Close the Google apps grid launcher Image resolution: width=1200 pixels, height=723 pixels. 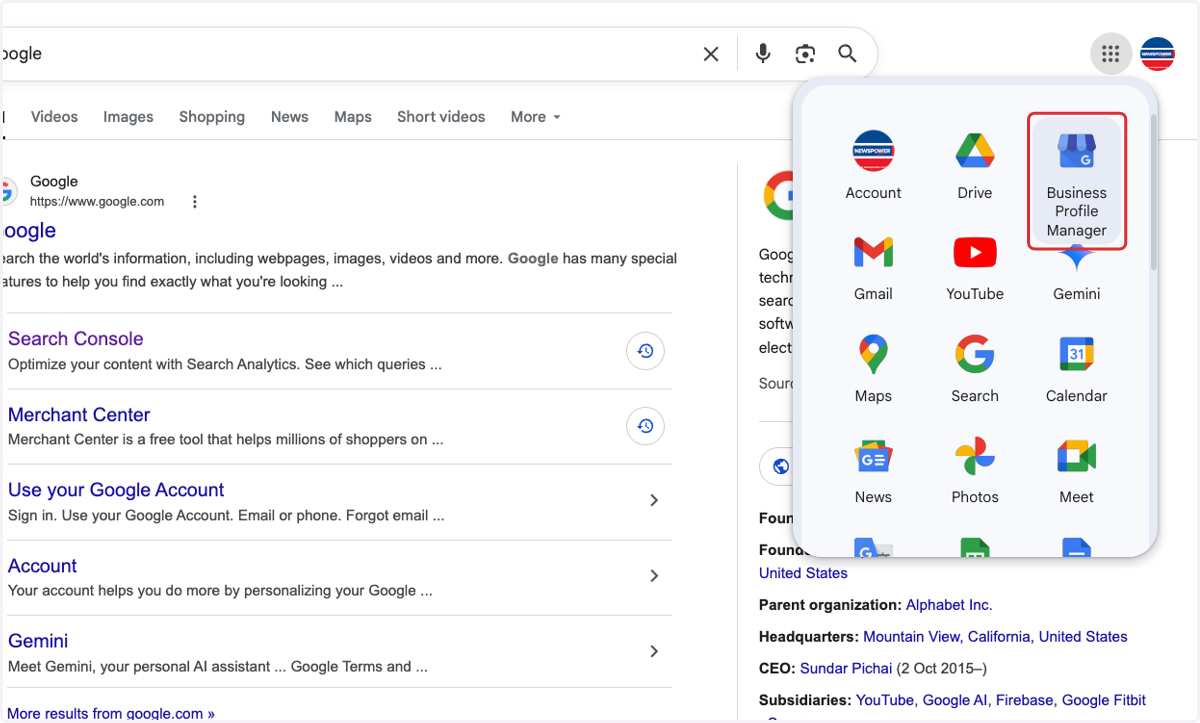(x=1110, y=54)
